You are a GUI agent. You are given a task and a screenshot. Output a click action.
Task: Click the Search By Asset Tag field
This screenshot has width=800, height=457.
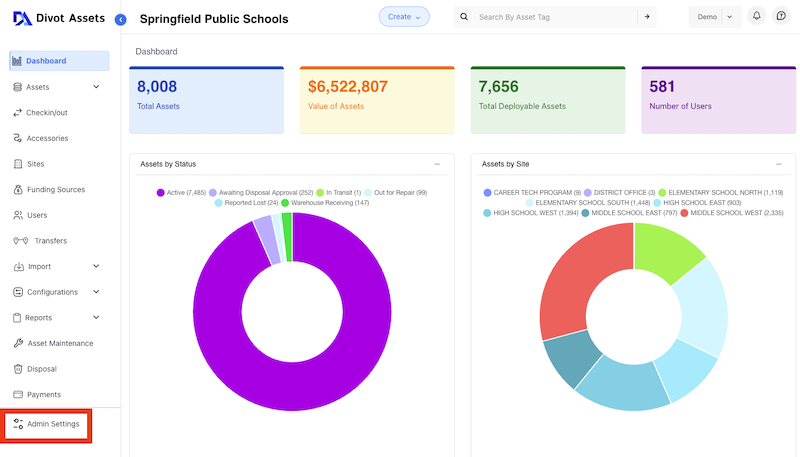click(555, 17)
